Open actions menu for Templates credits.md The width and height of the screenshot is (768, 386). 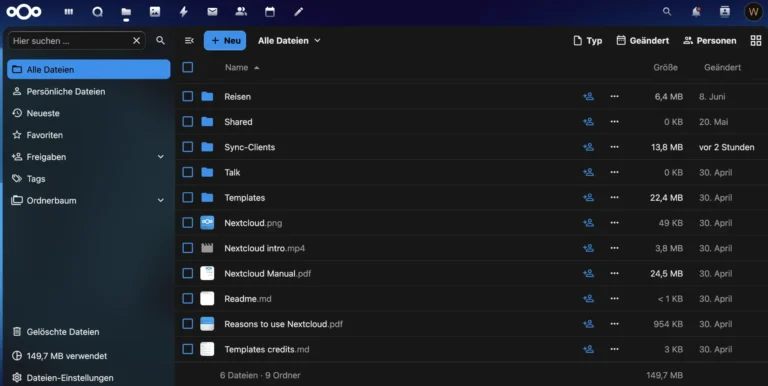(614, 349)
